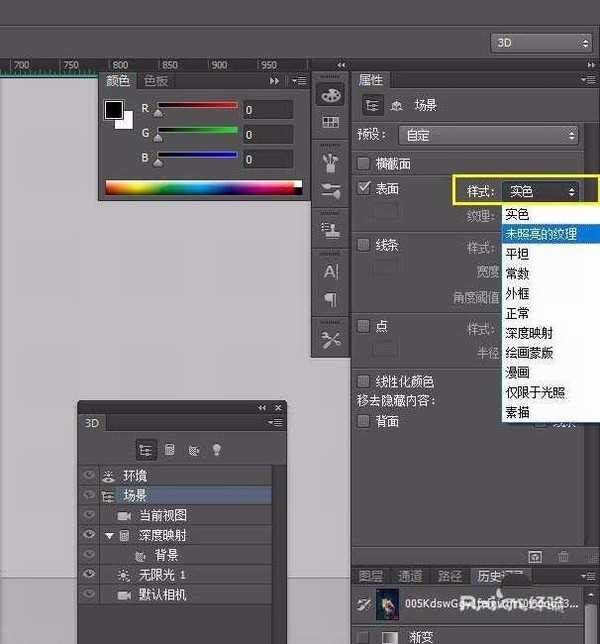Open the 预设 preset dropdown

(x=488, y=135)
